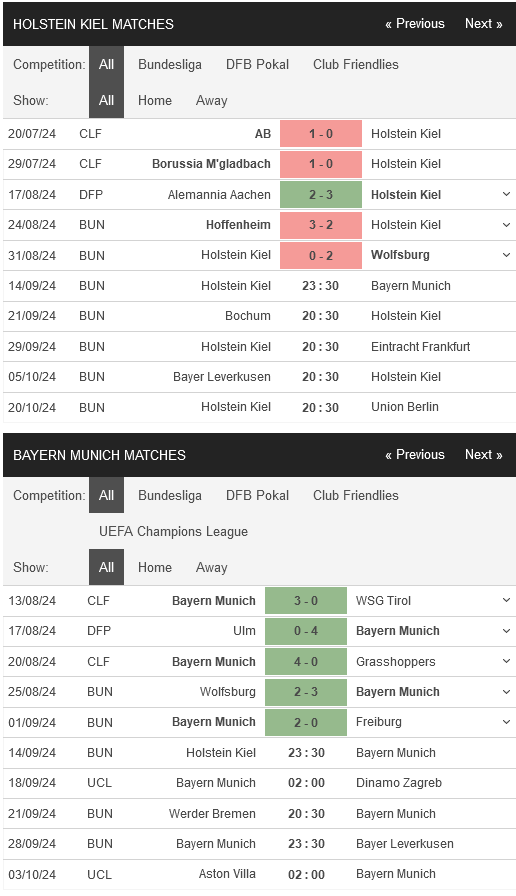Select Bundesliga tab in Holstein Kiel matches
The width and height of the screenshot is (516, 896).
pos(170,65)
